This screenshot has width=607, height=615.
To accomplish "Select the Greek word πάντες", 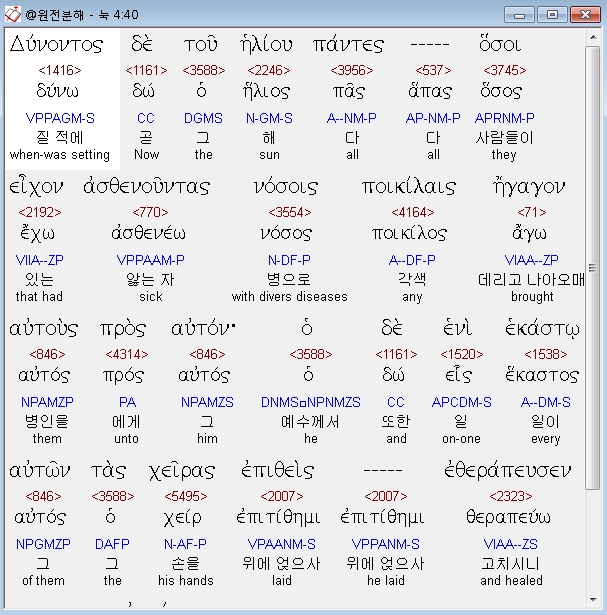I will coord(348,45).
